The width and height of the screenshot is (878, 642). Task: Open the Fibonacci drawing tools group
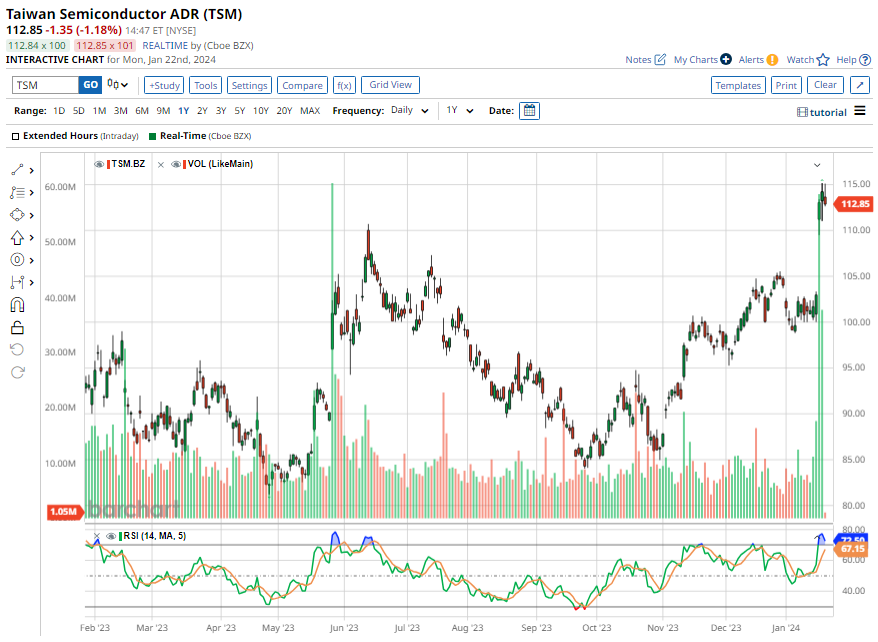click(x=17, y=192)
